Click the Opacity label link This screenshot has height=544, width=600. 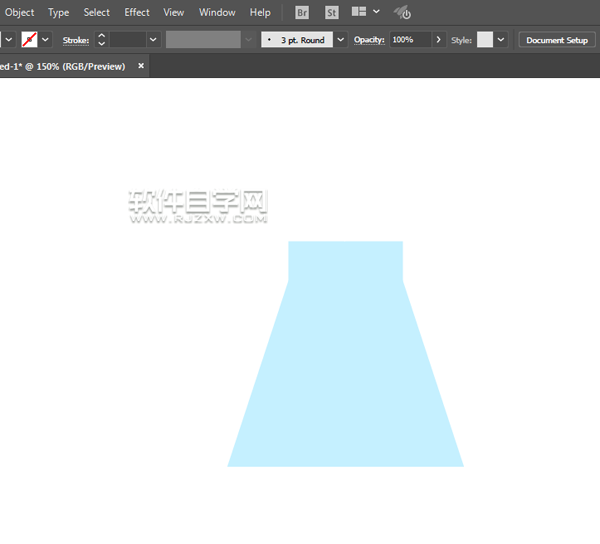click(x=369, y=40)
